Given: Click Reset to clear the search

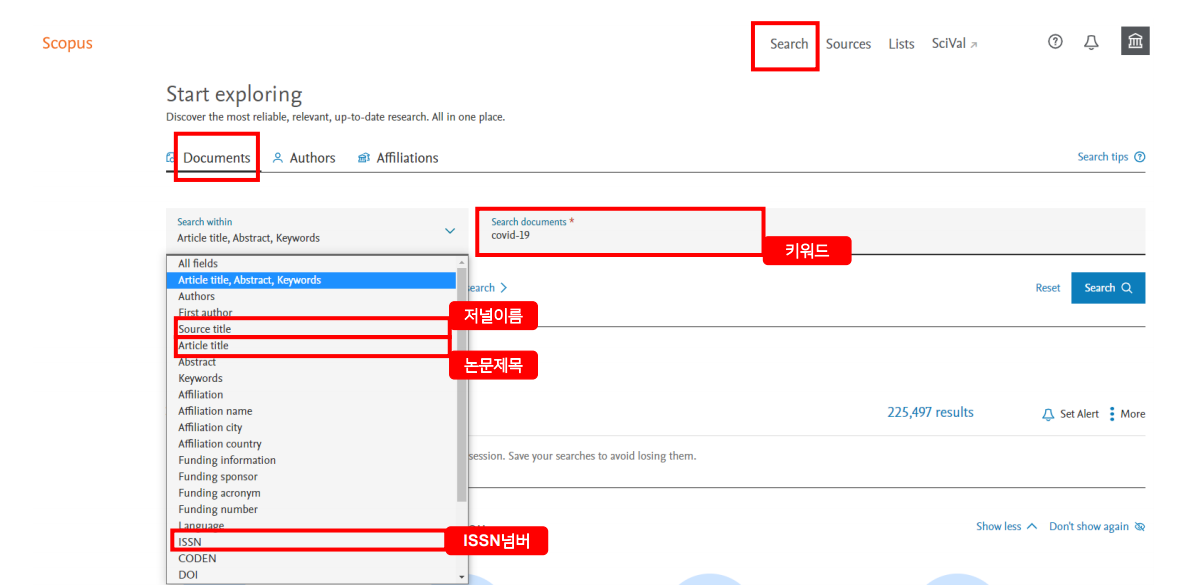Looking at the screenshot, I should (1047, 288).
